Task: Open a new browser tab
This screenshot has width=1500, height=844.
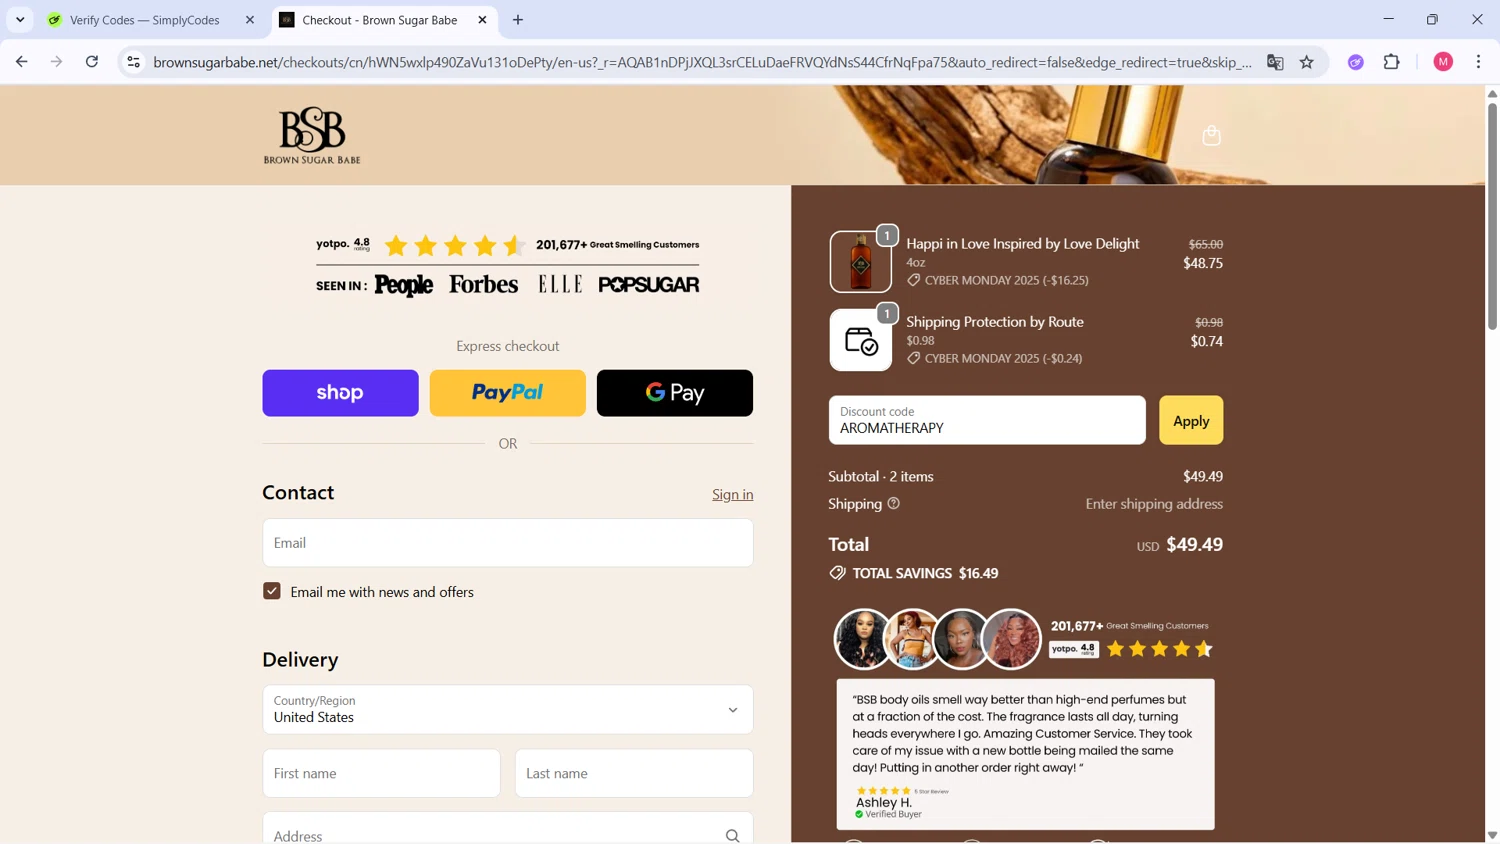Action: 518,20
